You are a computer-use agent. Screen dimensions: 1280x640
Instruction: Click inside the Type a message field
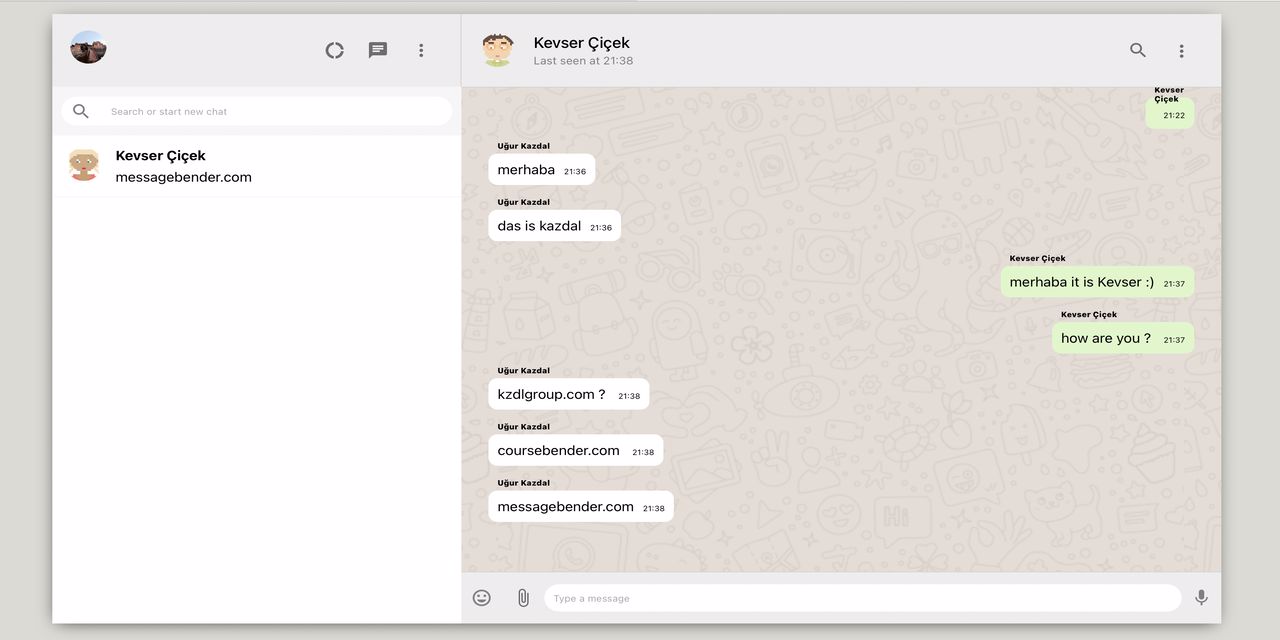pyautogui.click(x=862, y=597)
